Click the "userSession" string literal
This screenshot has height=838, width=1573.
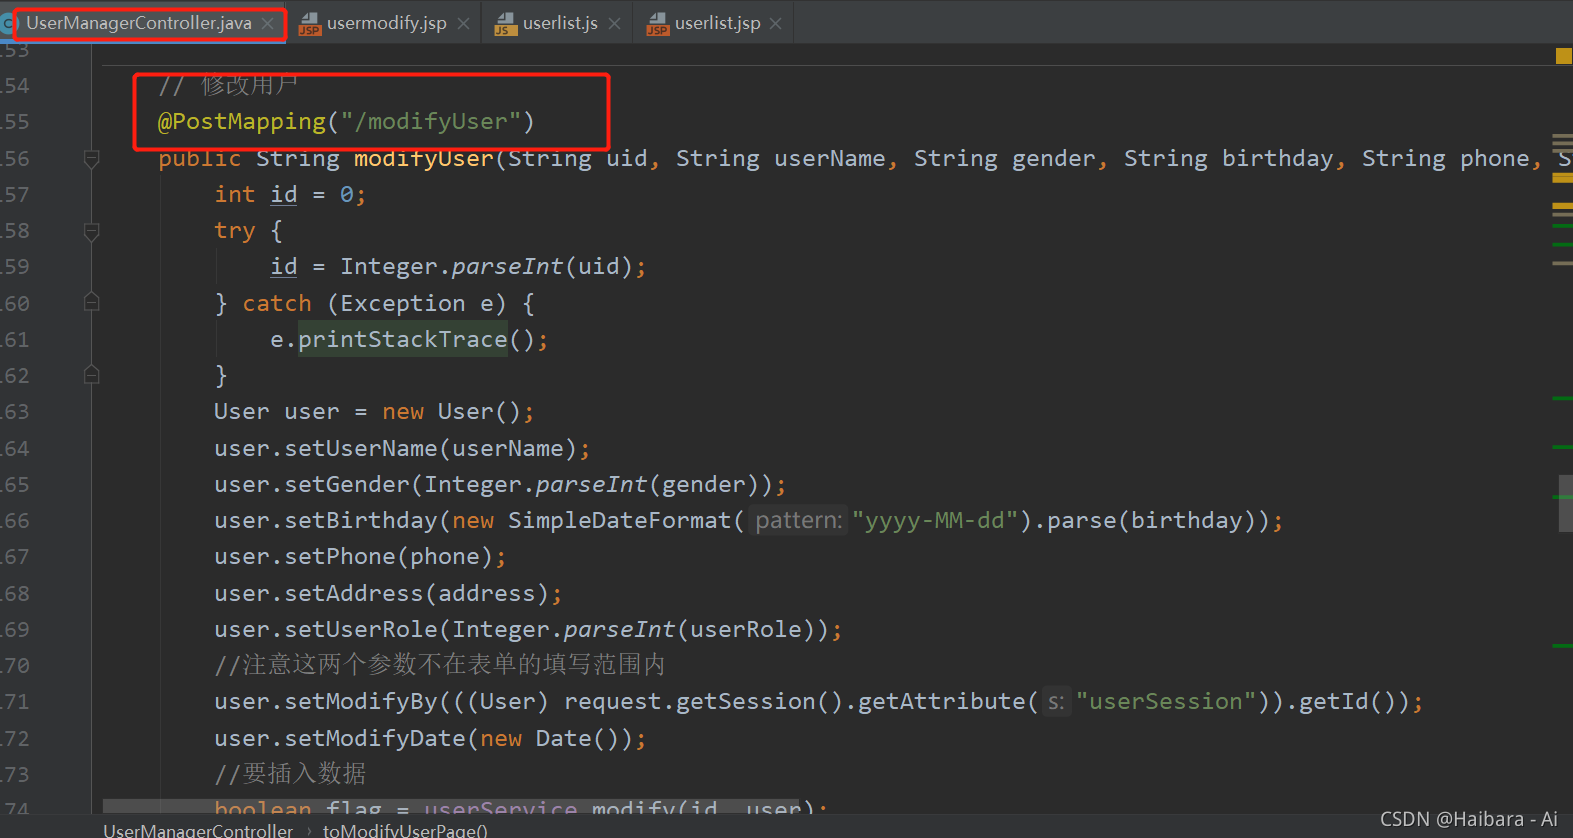coord(1166,702)
